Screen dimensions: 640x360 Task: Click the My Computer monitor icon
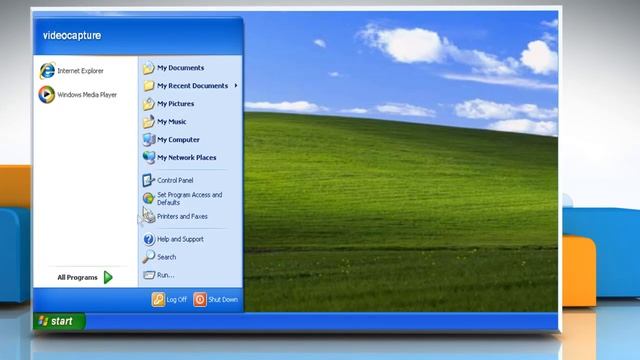tap(149, 140)
